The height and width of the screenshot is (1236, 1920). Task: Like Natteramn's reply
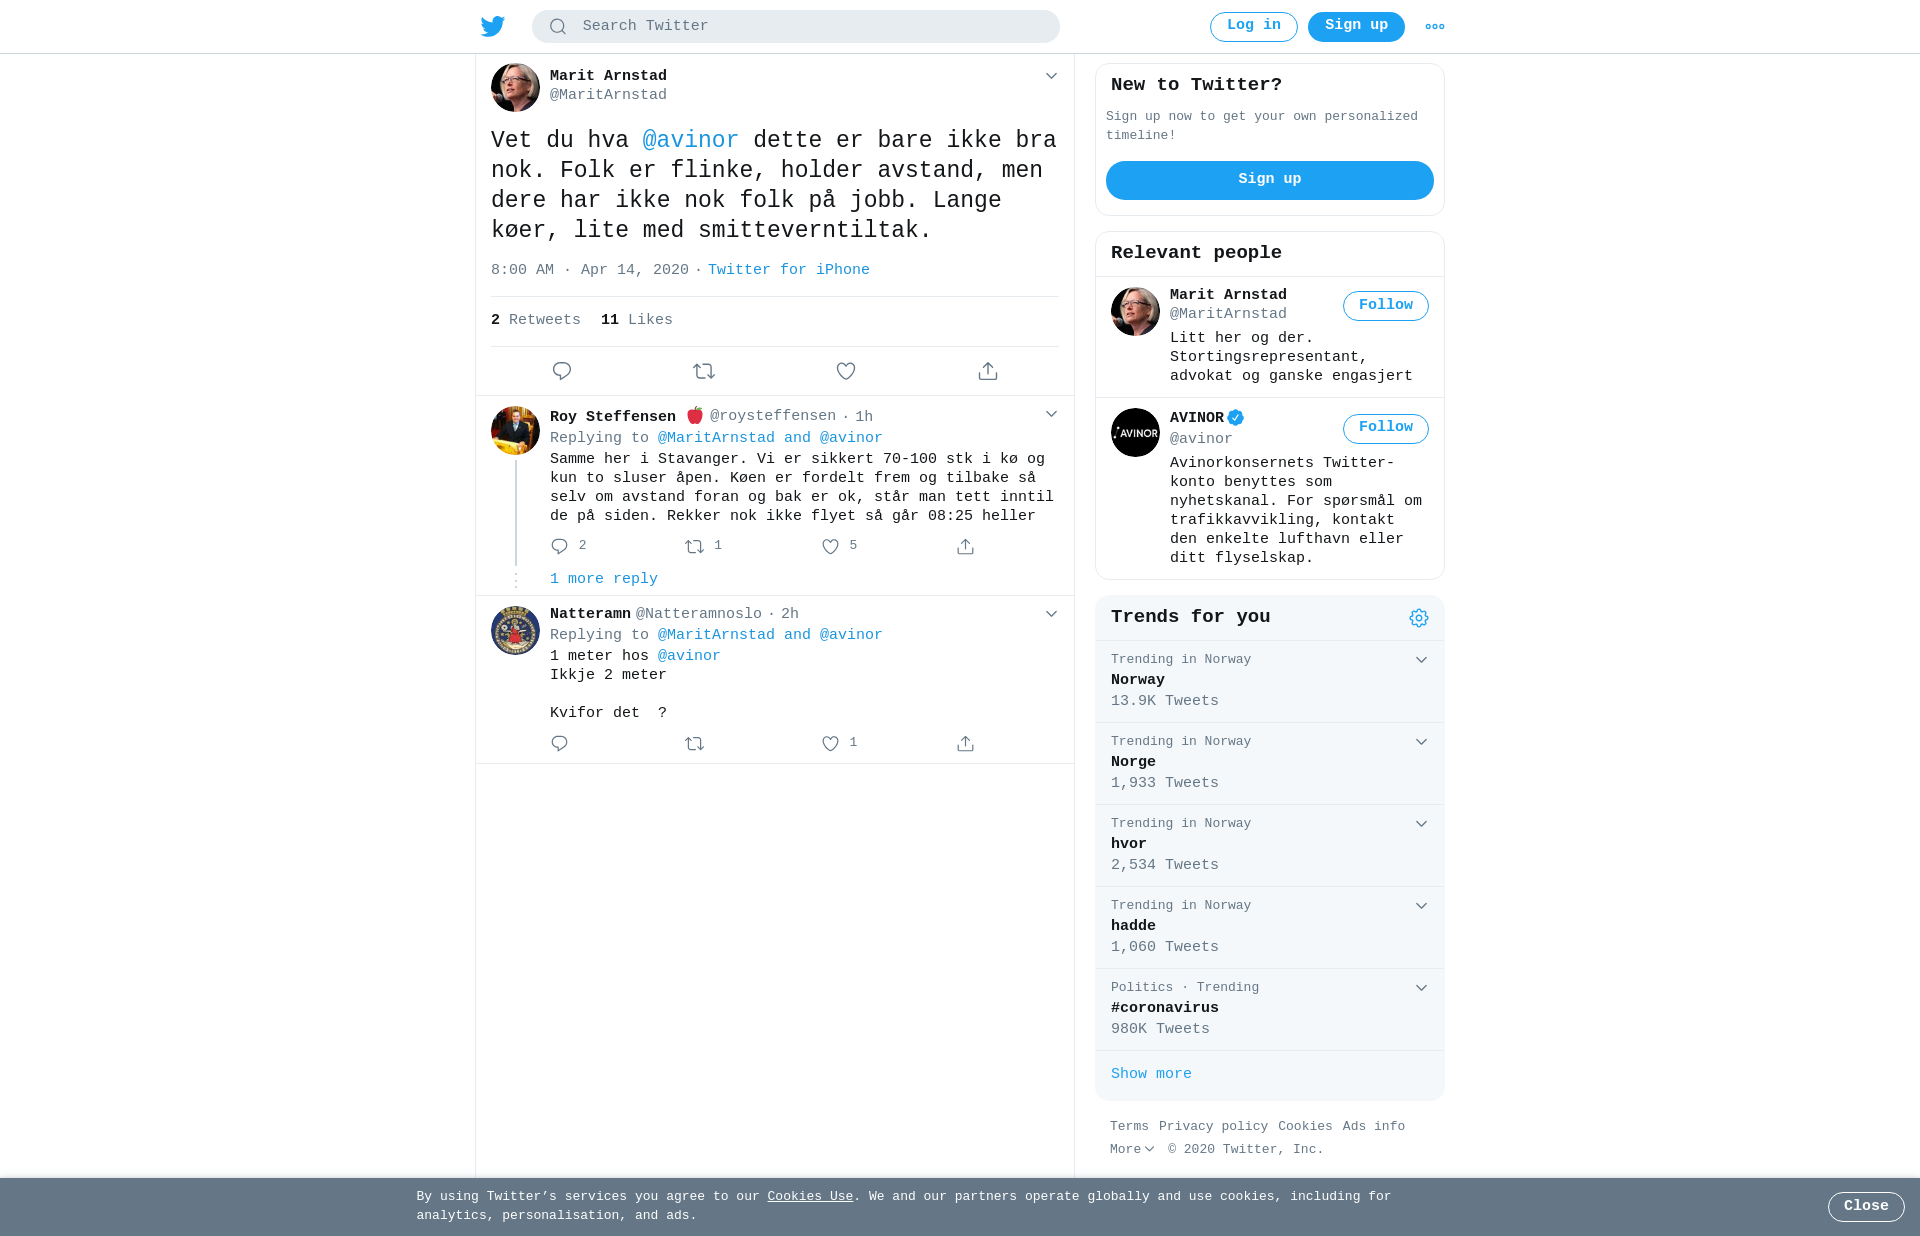[830, 743]
